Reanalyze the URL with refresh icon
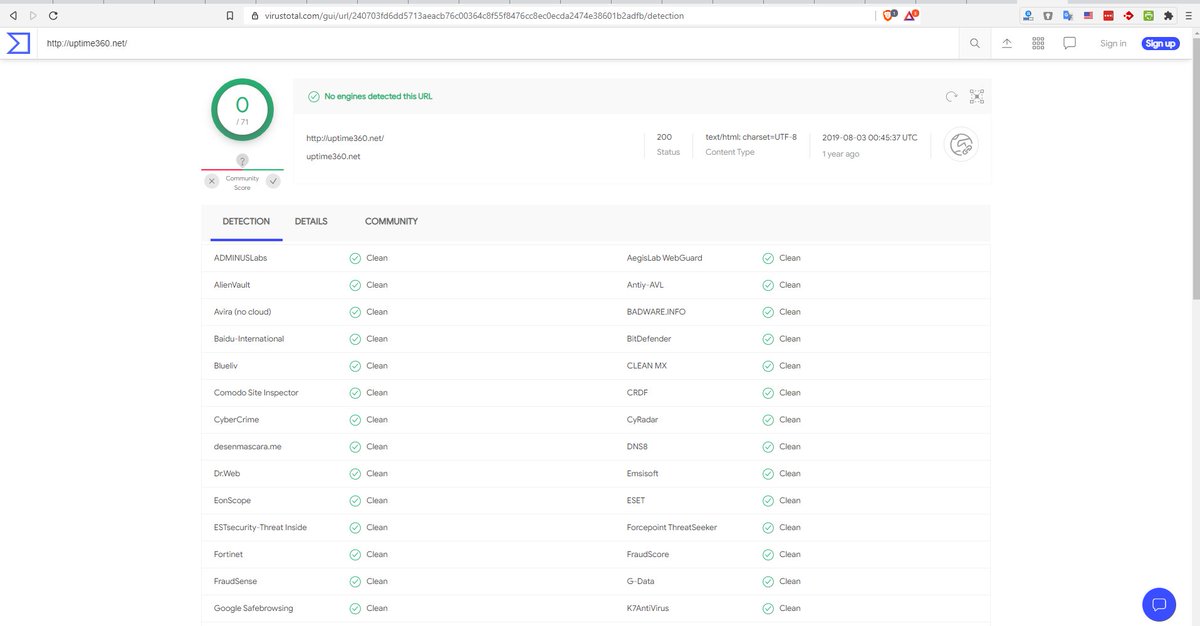Viewport: 1200px width, 626px height. coord(952,97)
